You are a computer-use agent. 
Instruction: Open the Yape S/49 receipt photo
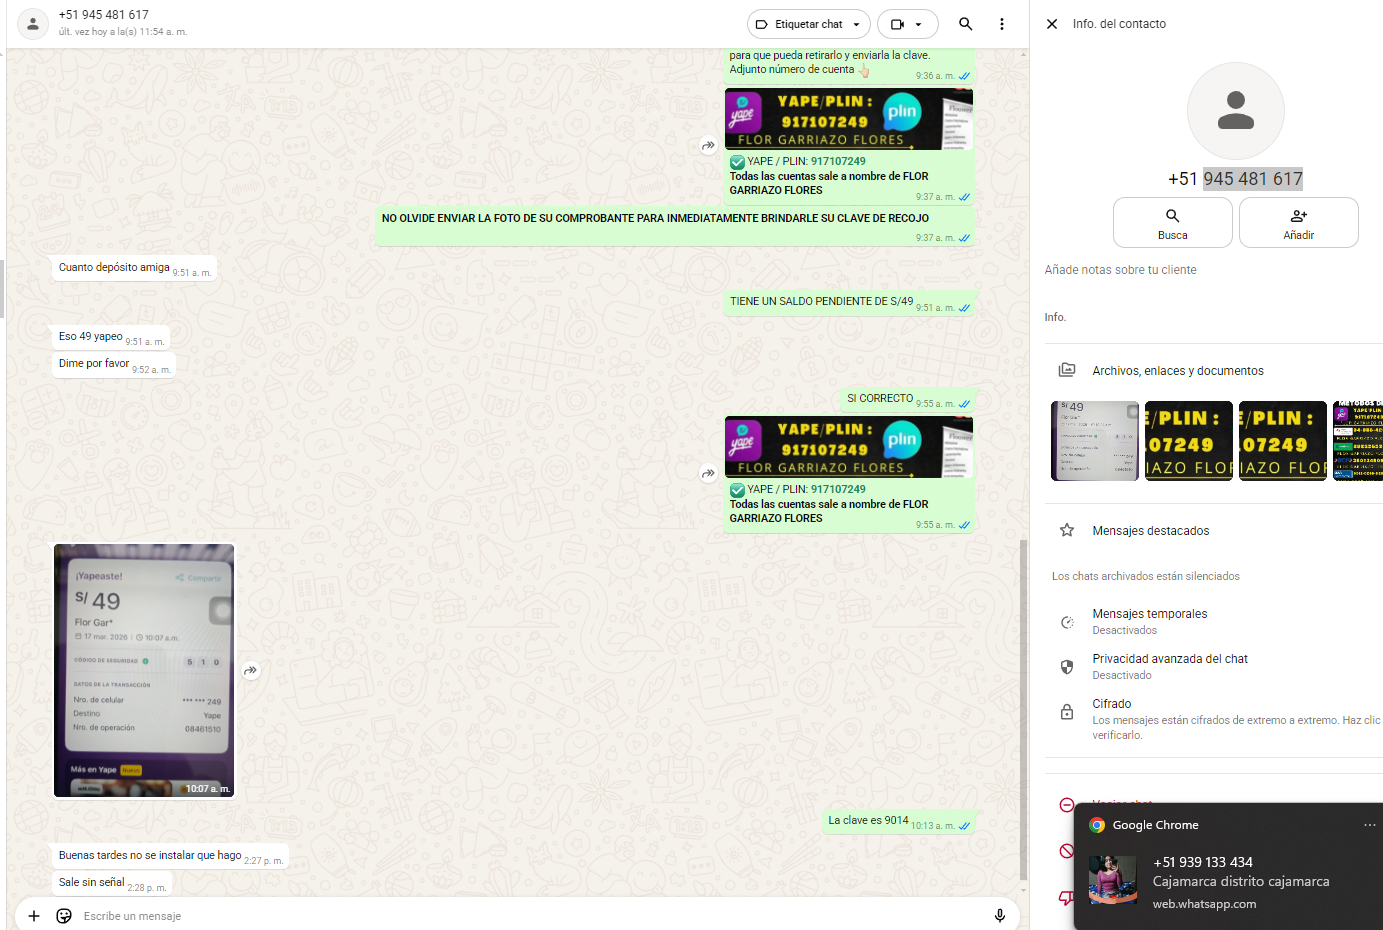point(144,671)
